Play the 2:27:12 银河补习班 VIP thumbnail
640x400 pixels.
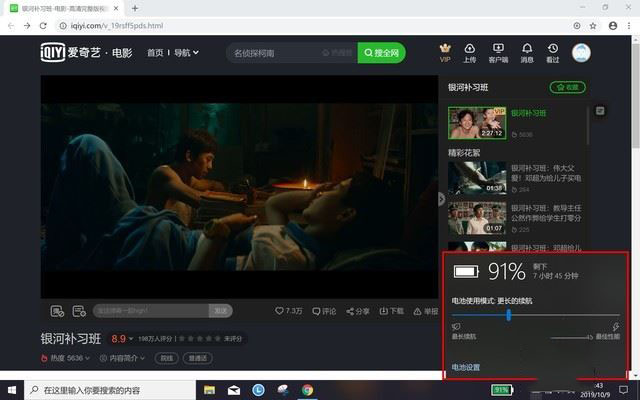click(477, 123)
